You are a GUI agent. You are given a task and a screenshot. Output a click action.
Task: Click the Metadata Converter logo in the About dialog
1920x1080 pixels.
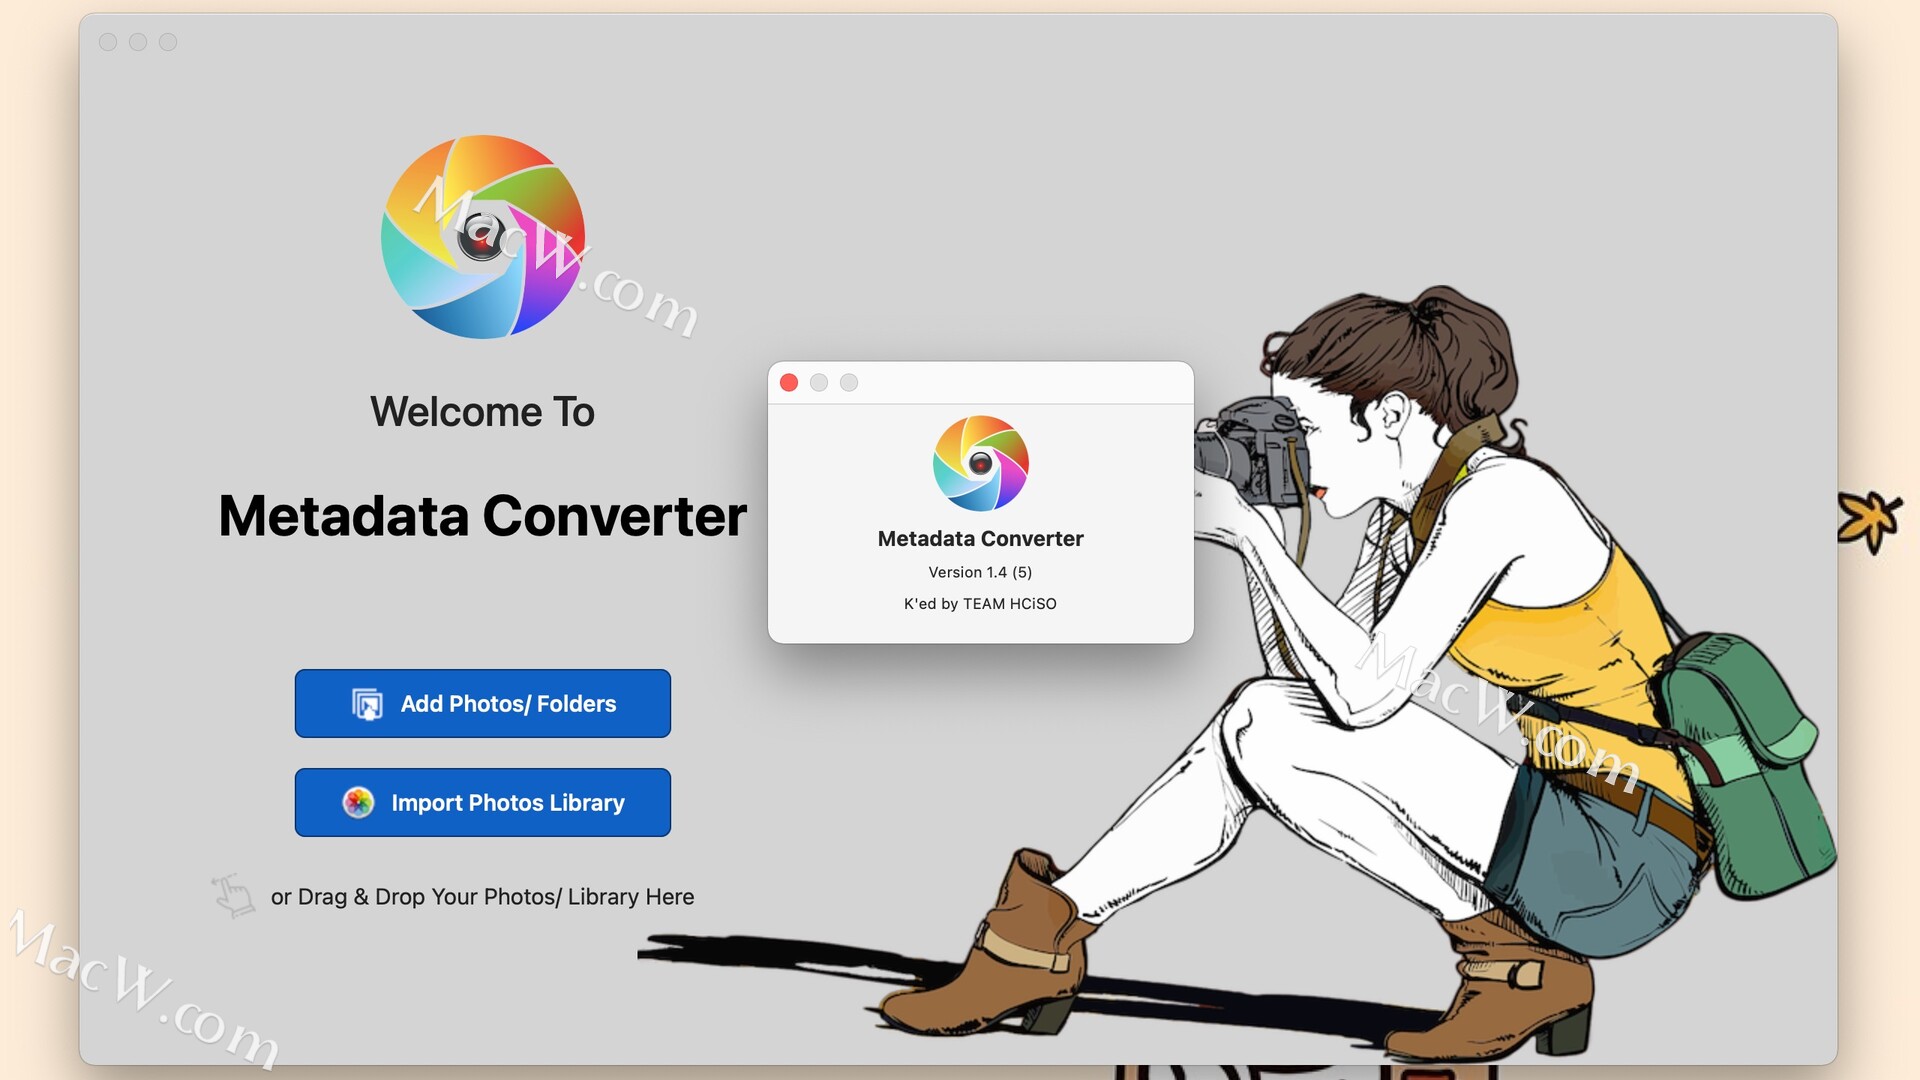tap(980, 463)
